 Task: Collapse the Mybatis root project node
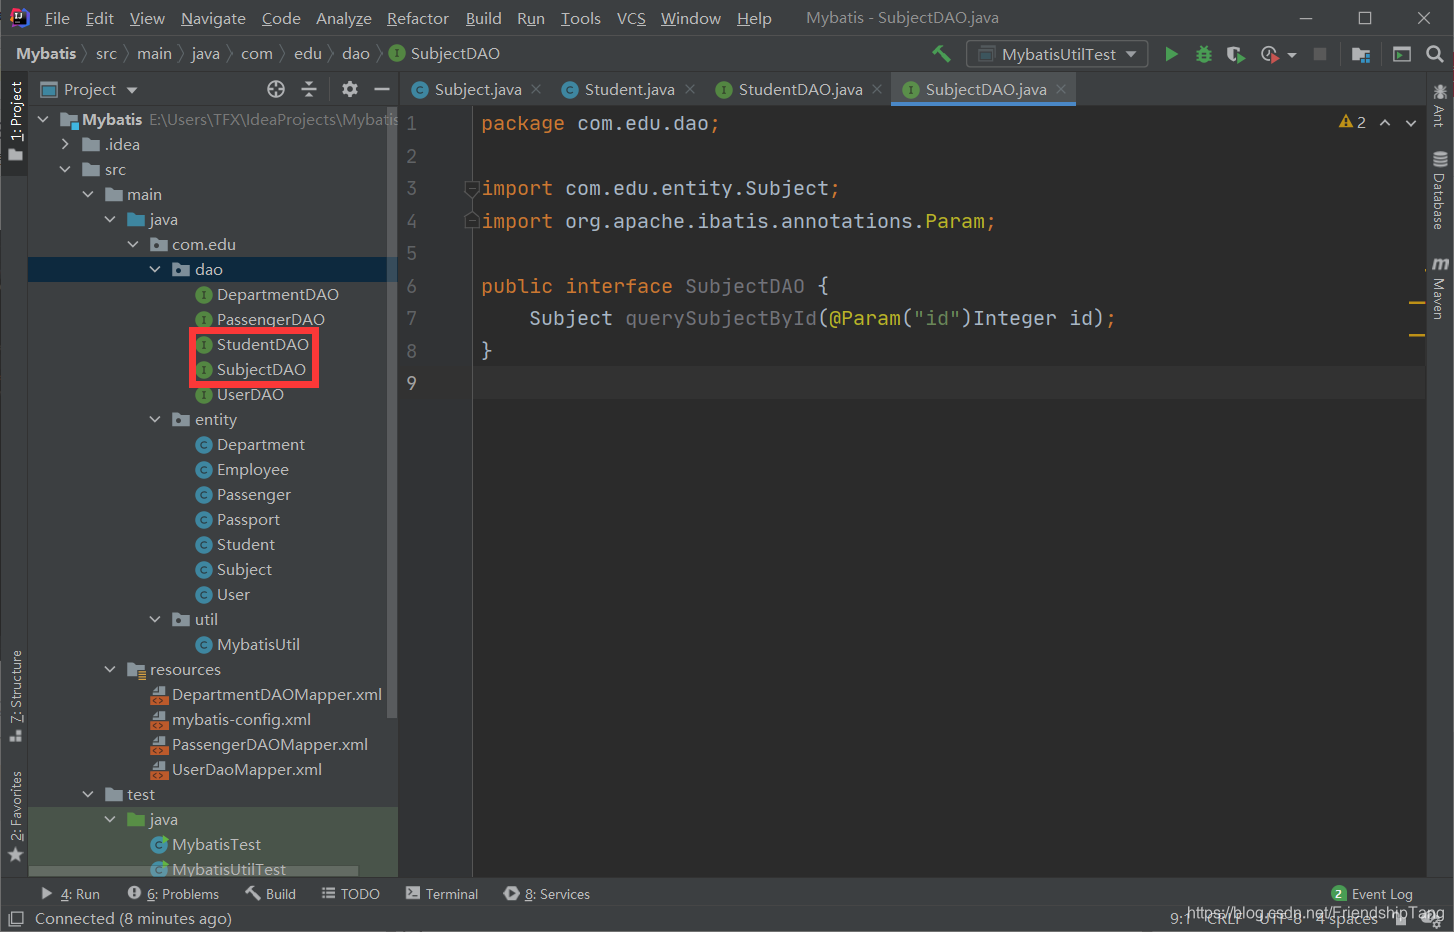pos(43,119)
